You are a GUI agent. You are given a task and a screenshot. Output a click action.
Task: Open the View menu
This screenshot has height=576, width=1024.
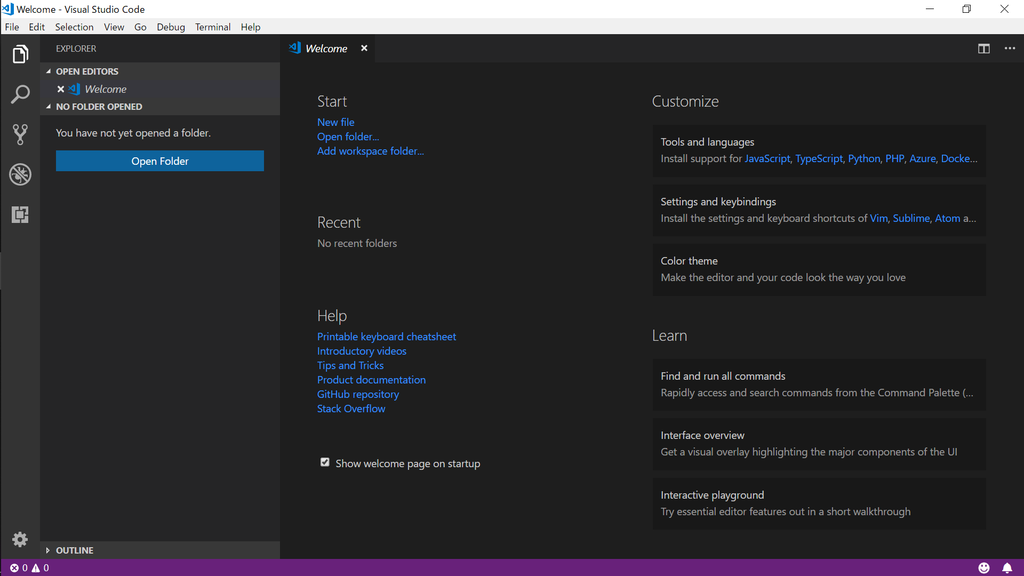(114, 27)
